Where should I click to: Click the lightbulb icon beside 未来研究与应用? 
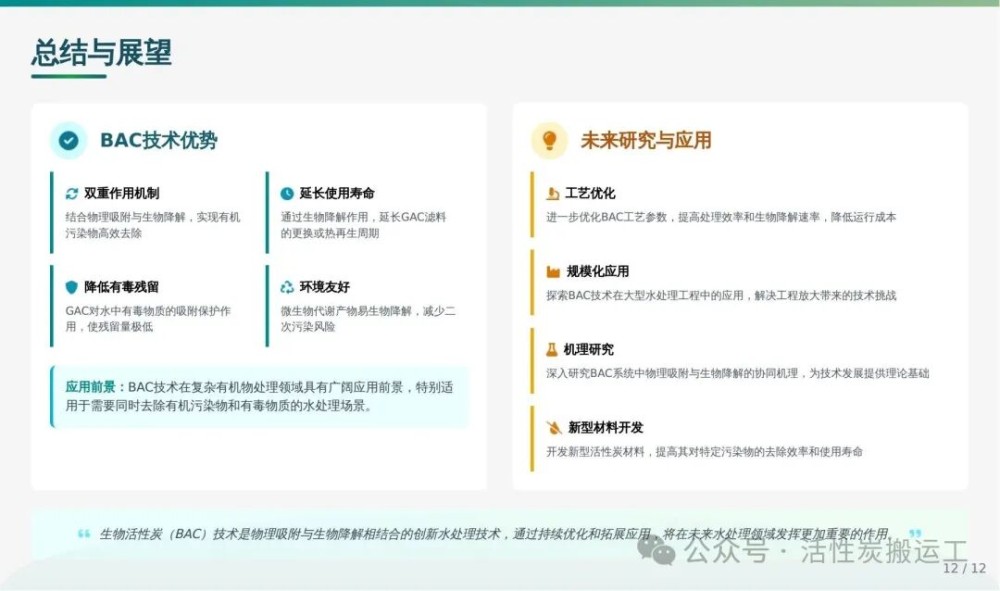[x=549, y=141]
